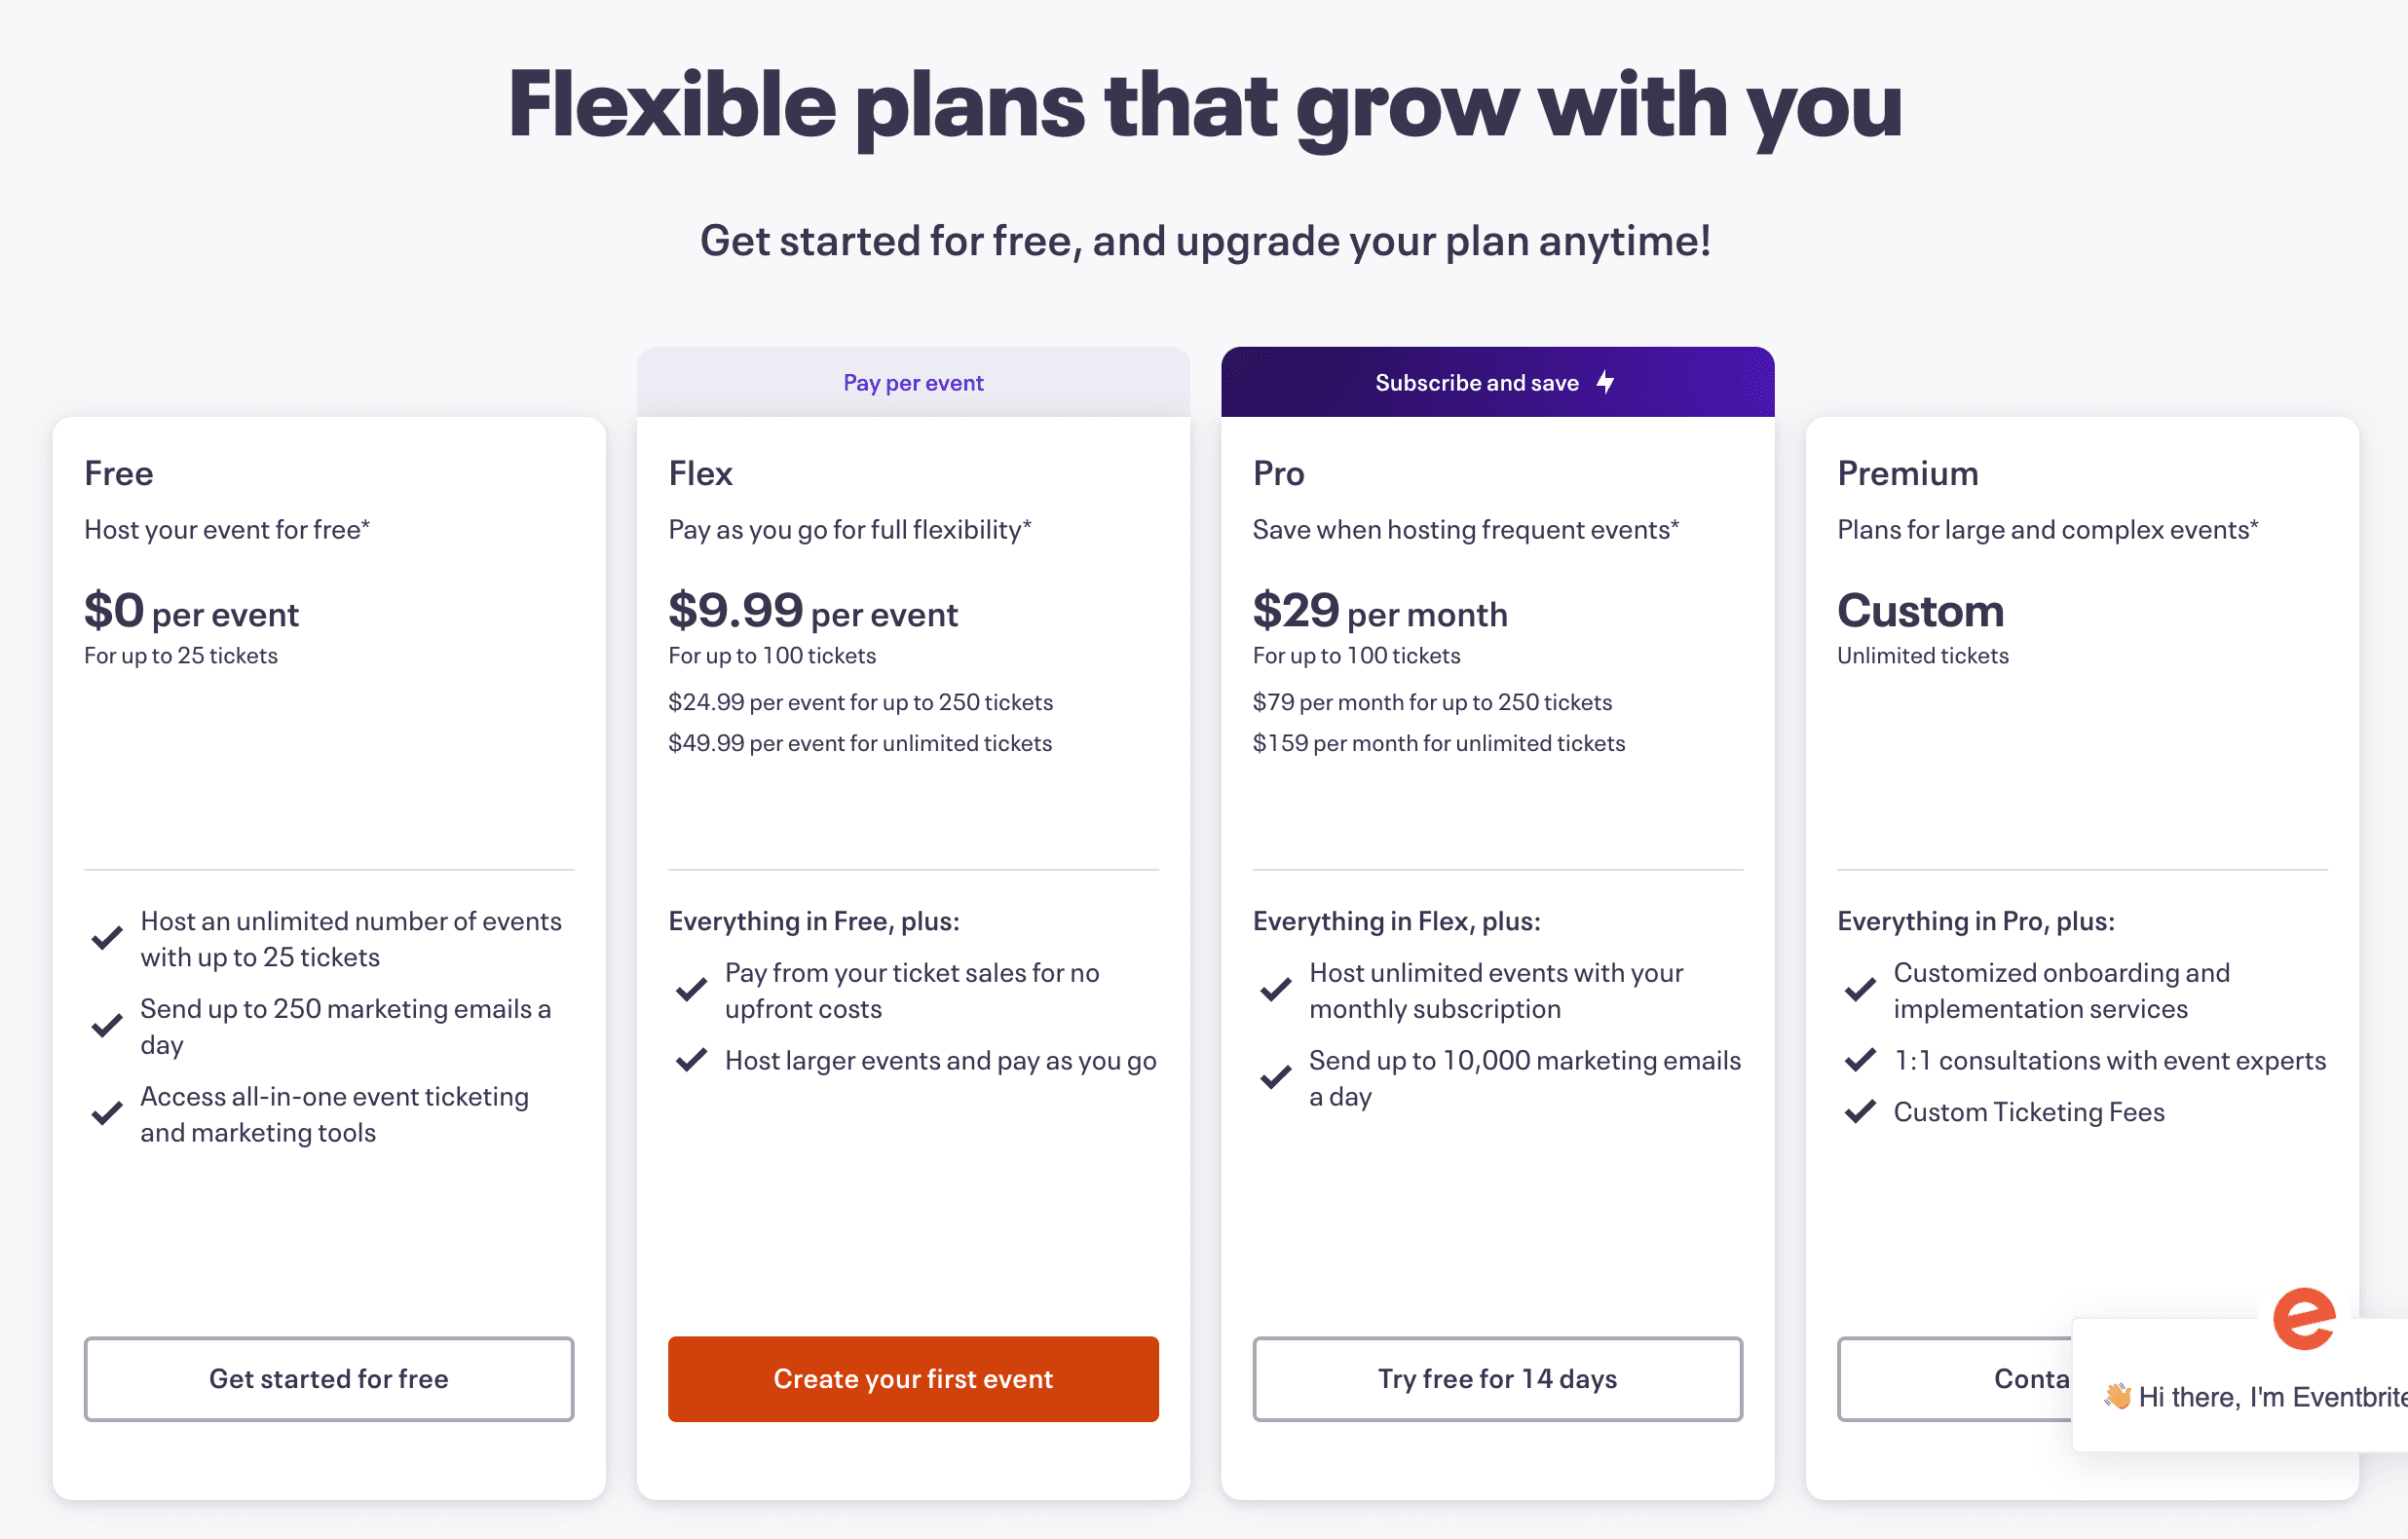Click Get started for free
Image resolution: width=2408 pixels, height=1539 pixels.
pos(328,1378)
